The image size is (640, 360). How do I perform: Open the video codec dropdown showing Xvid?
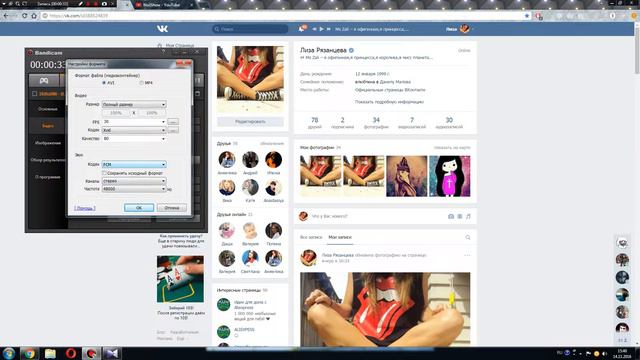(x=134, y=130)
